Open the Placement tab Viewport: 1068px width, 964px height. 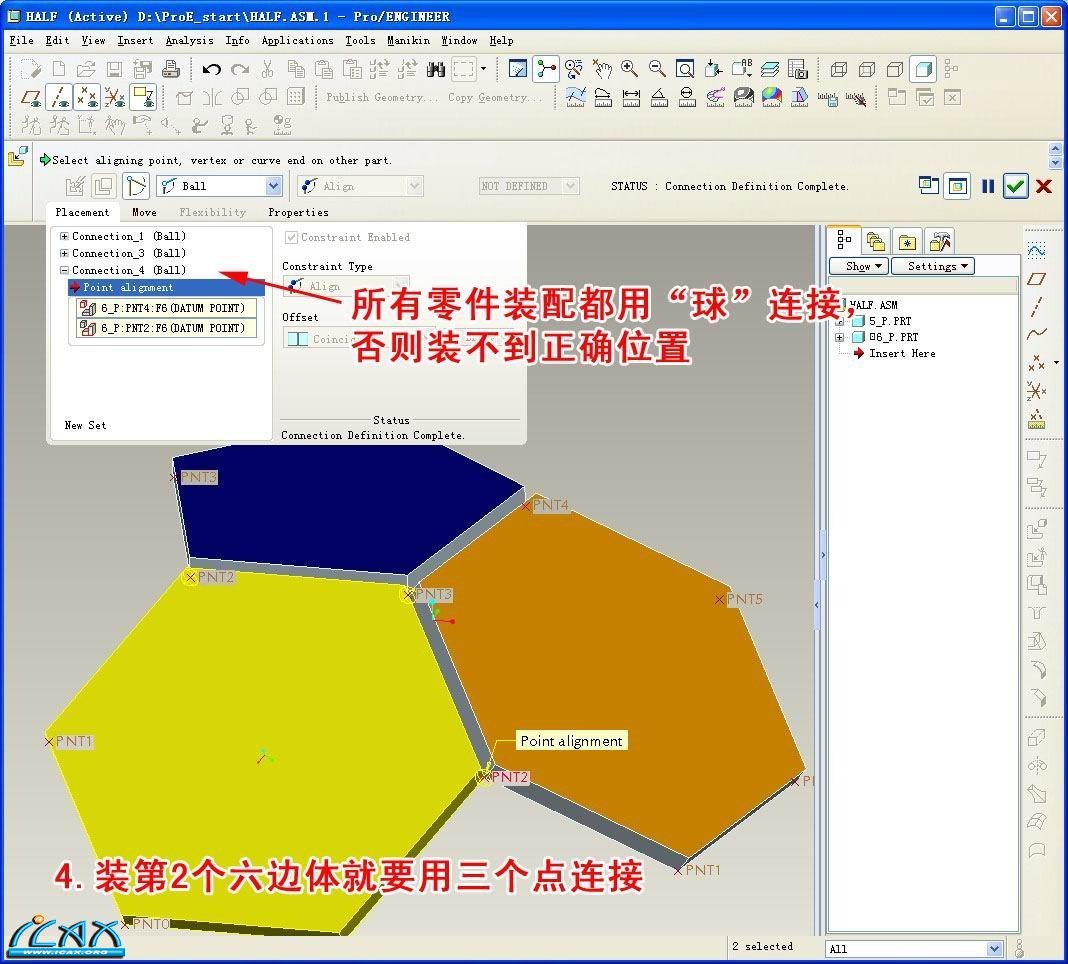pos(82,213)
